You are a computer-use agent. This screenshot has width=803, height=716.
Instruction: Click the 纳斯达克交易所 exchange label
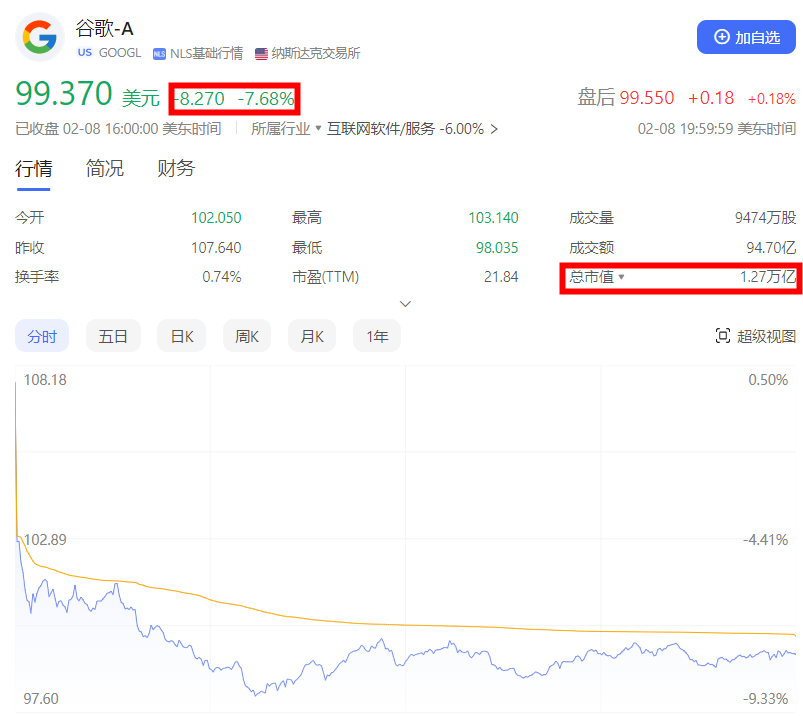point(315,53)
